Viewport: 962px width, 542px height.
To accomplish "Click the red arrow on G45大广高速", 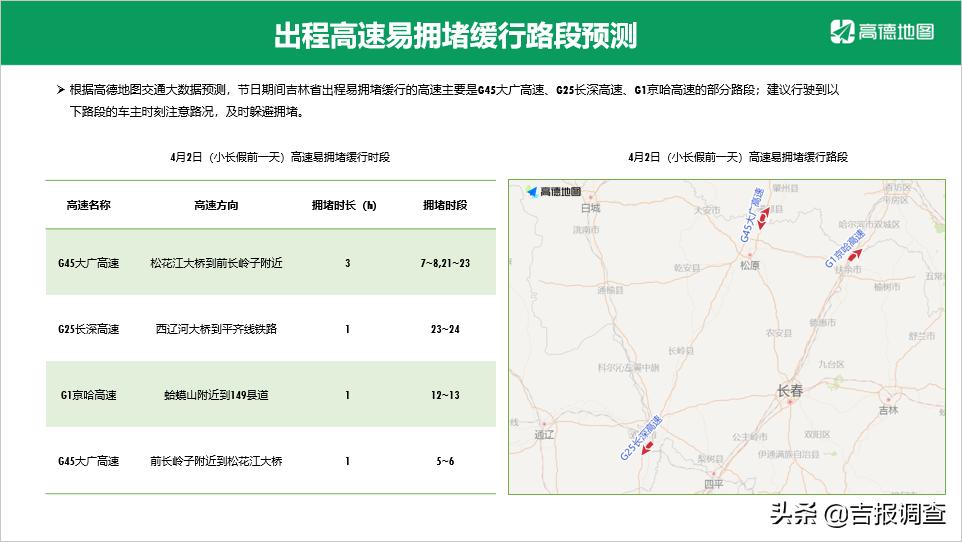I will point(763,217).
